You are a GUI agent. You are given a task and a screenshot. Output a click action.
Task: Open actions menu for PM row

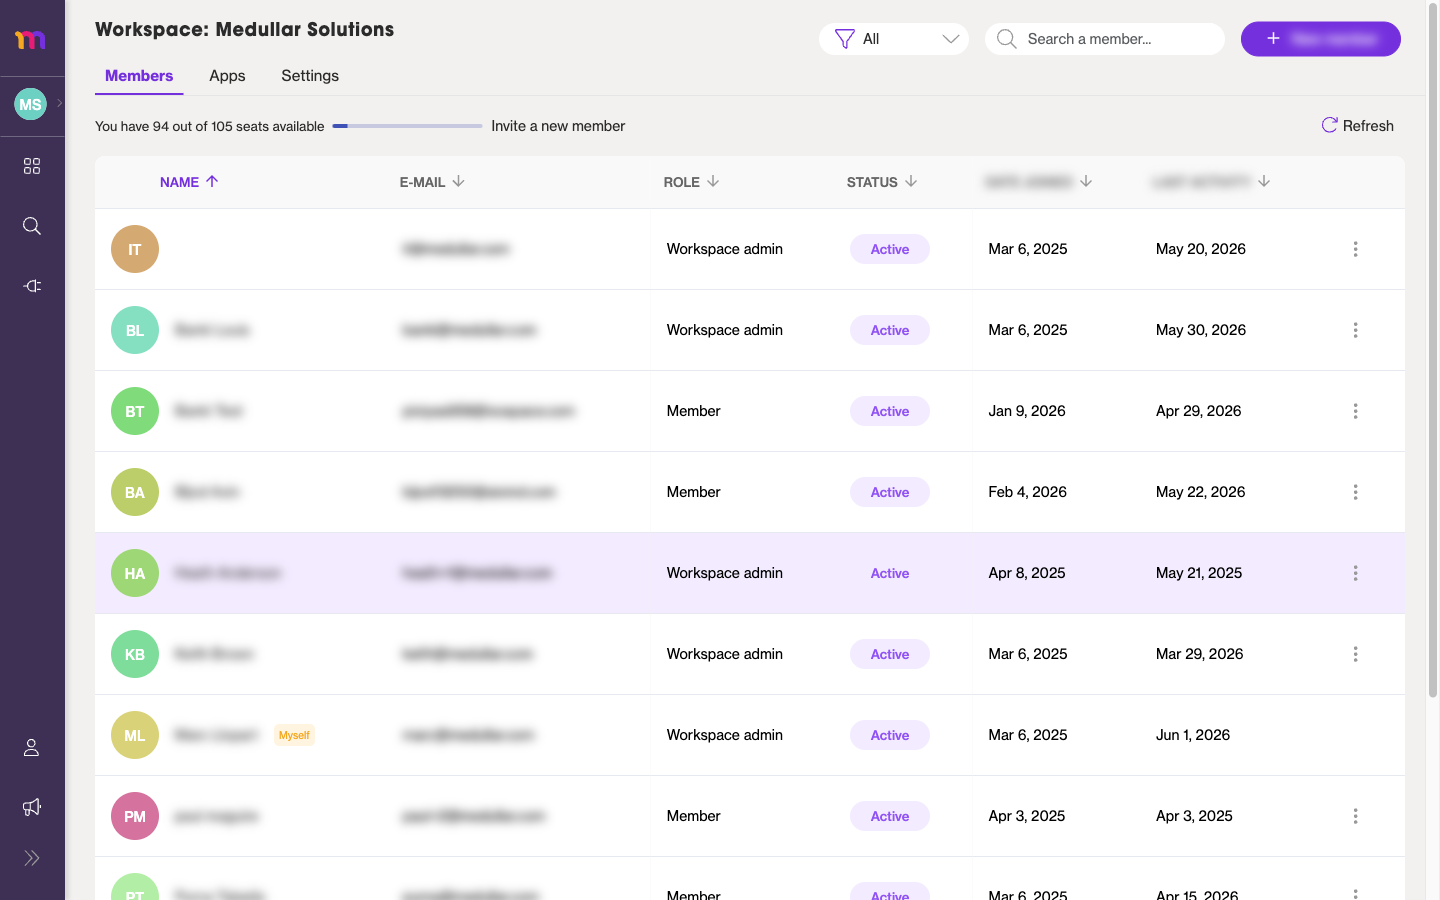click(1355, 816)
